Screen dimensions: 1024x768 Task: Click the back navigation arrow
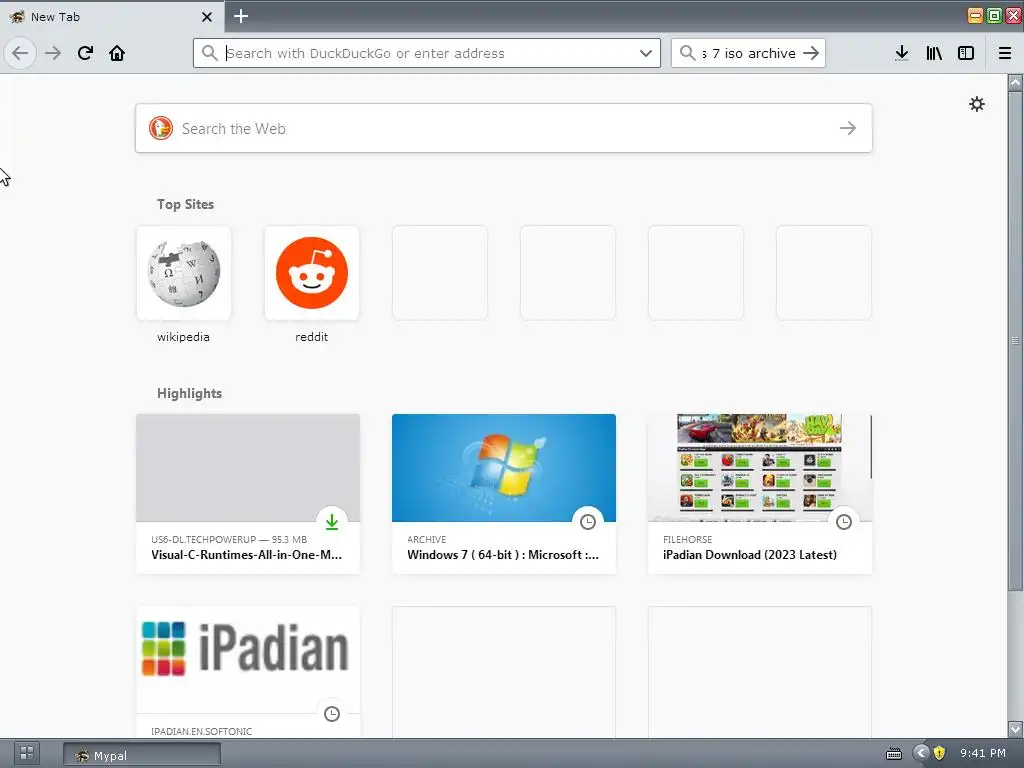(x=20, y=53)
